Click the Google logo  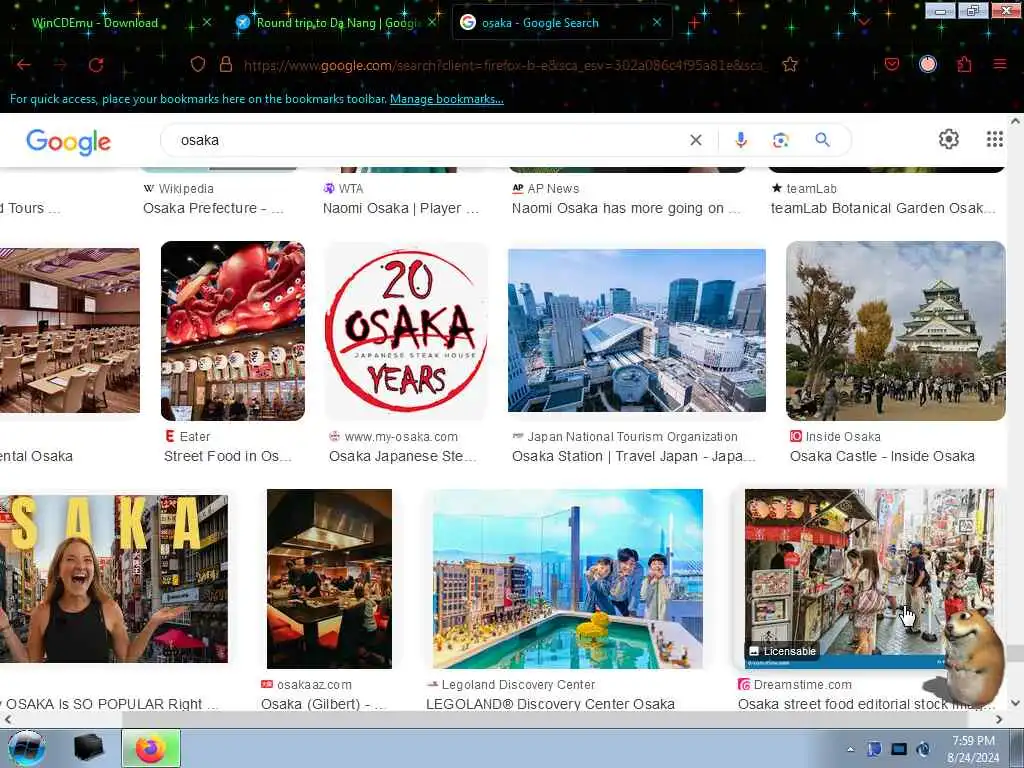pyautogui.click(x=69, y=141)
